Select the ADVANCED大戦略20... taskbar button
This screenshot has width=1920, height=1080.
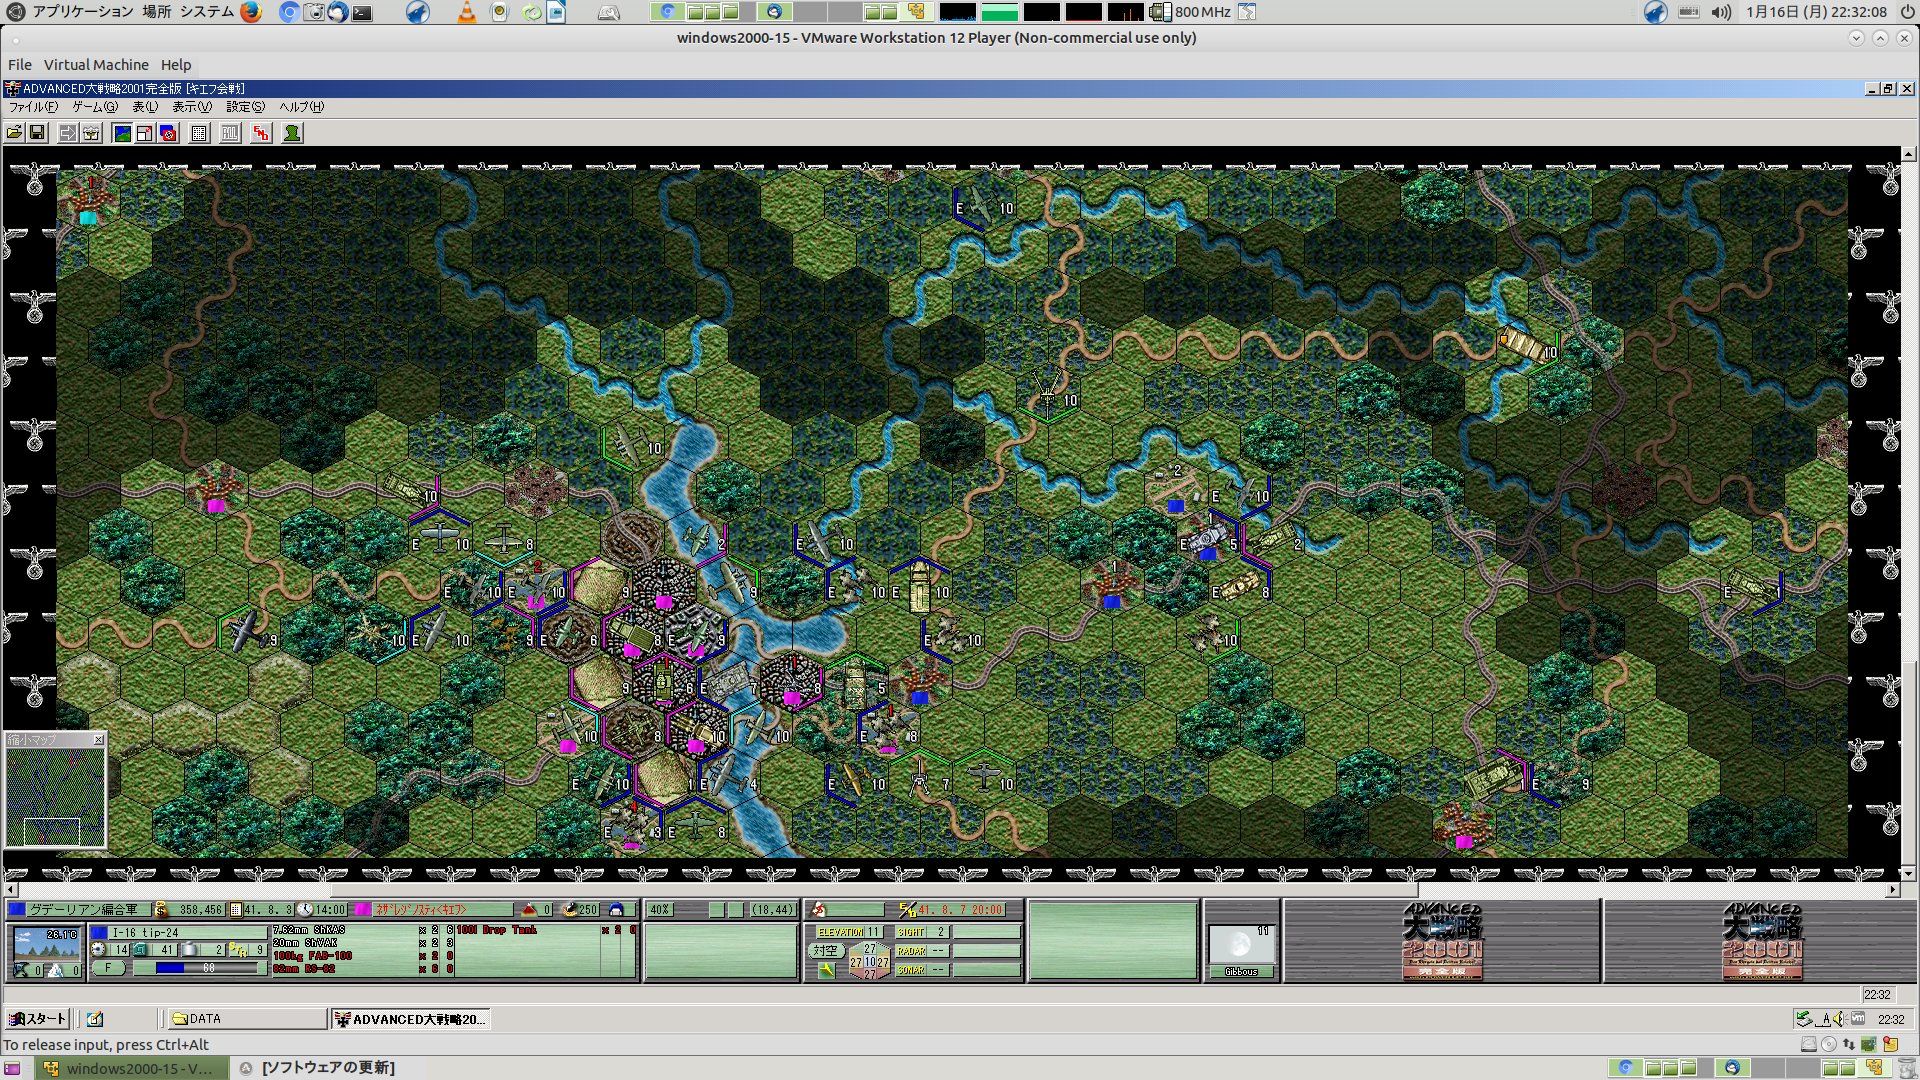click(410, 1019)
